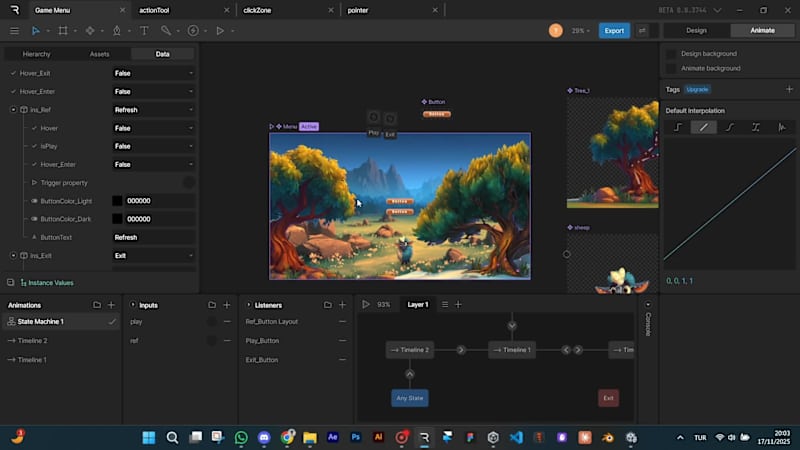800x450 pixels.
Task: Switch to Design mode
Action: click(x=696, y=31)
